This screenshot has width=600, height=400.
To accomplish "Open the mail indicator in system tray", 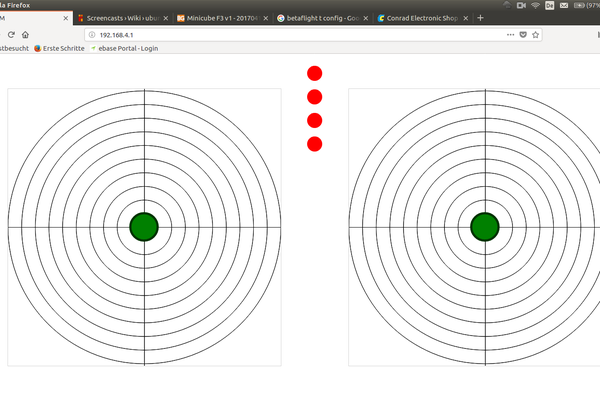I will click(564, 5).
